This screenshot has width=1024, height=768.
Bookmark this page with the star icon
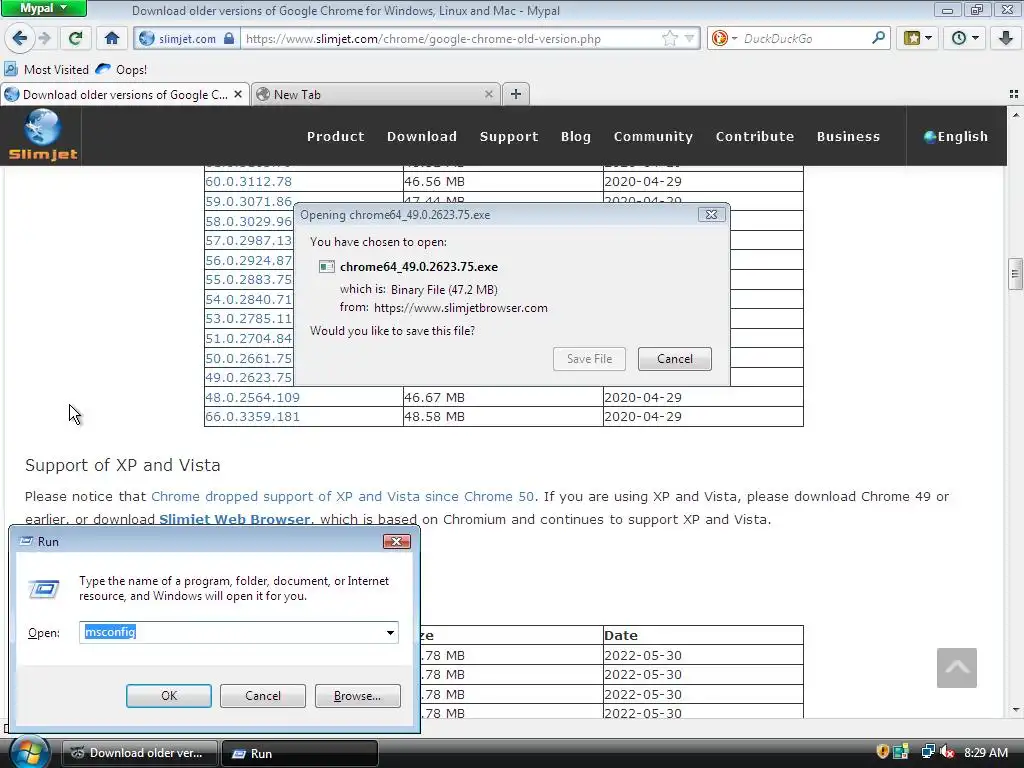[670, 39]
